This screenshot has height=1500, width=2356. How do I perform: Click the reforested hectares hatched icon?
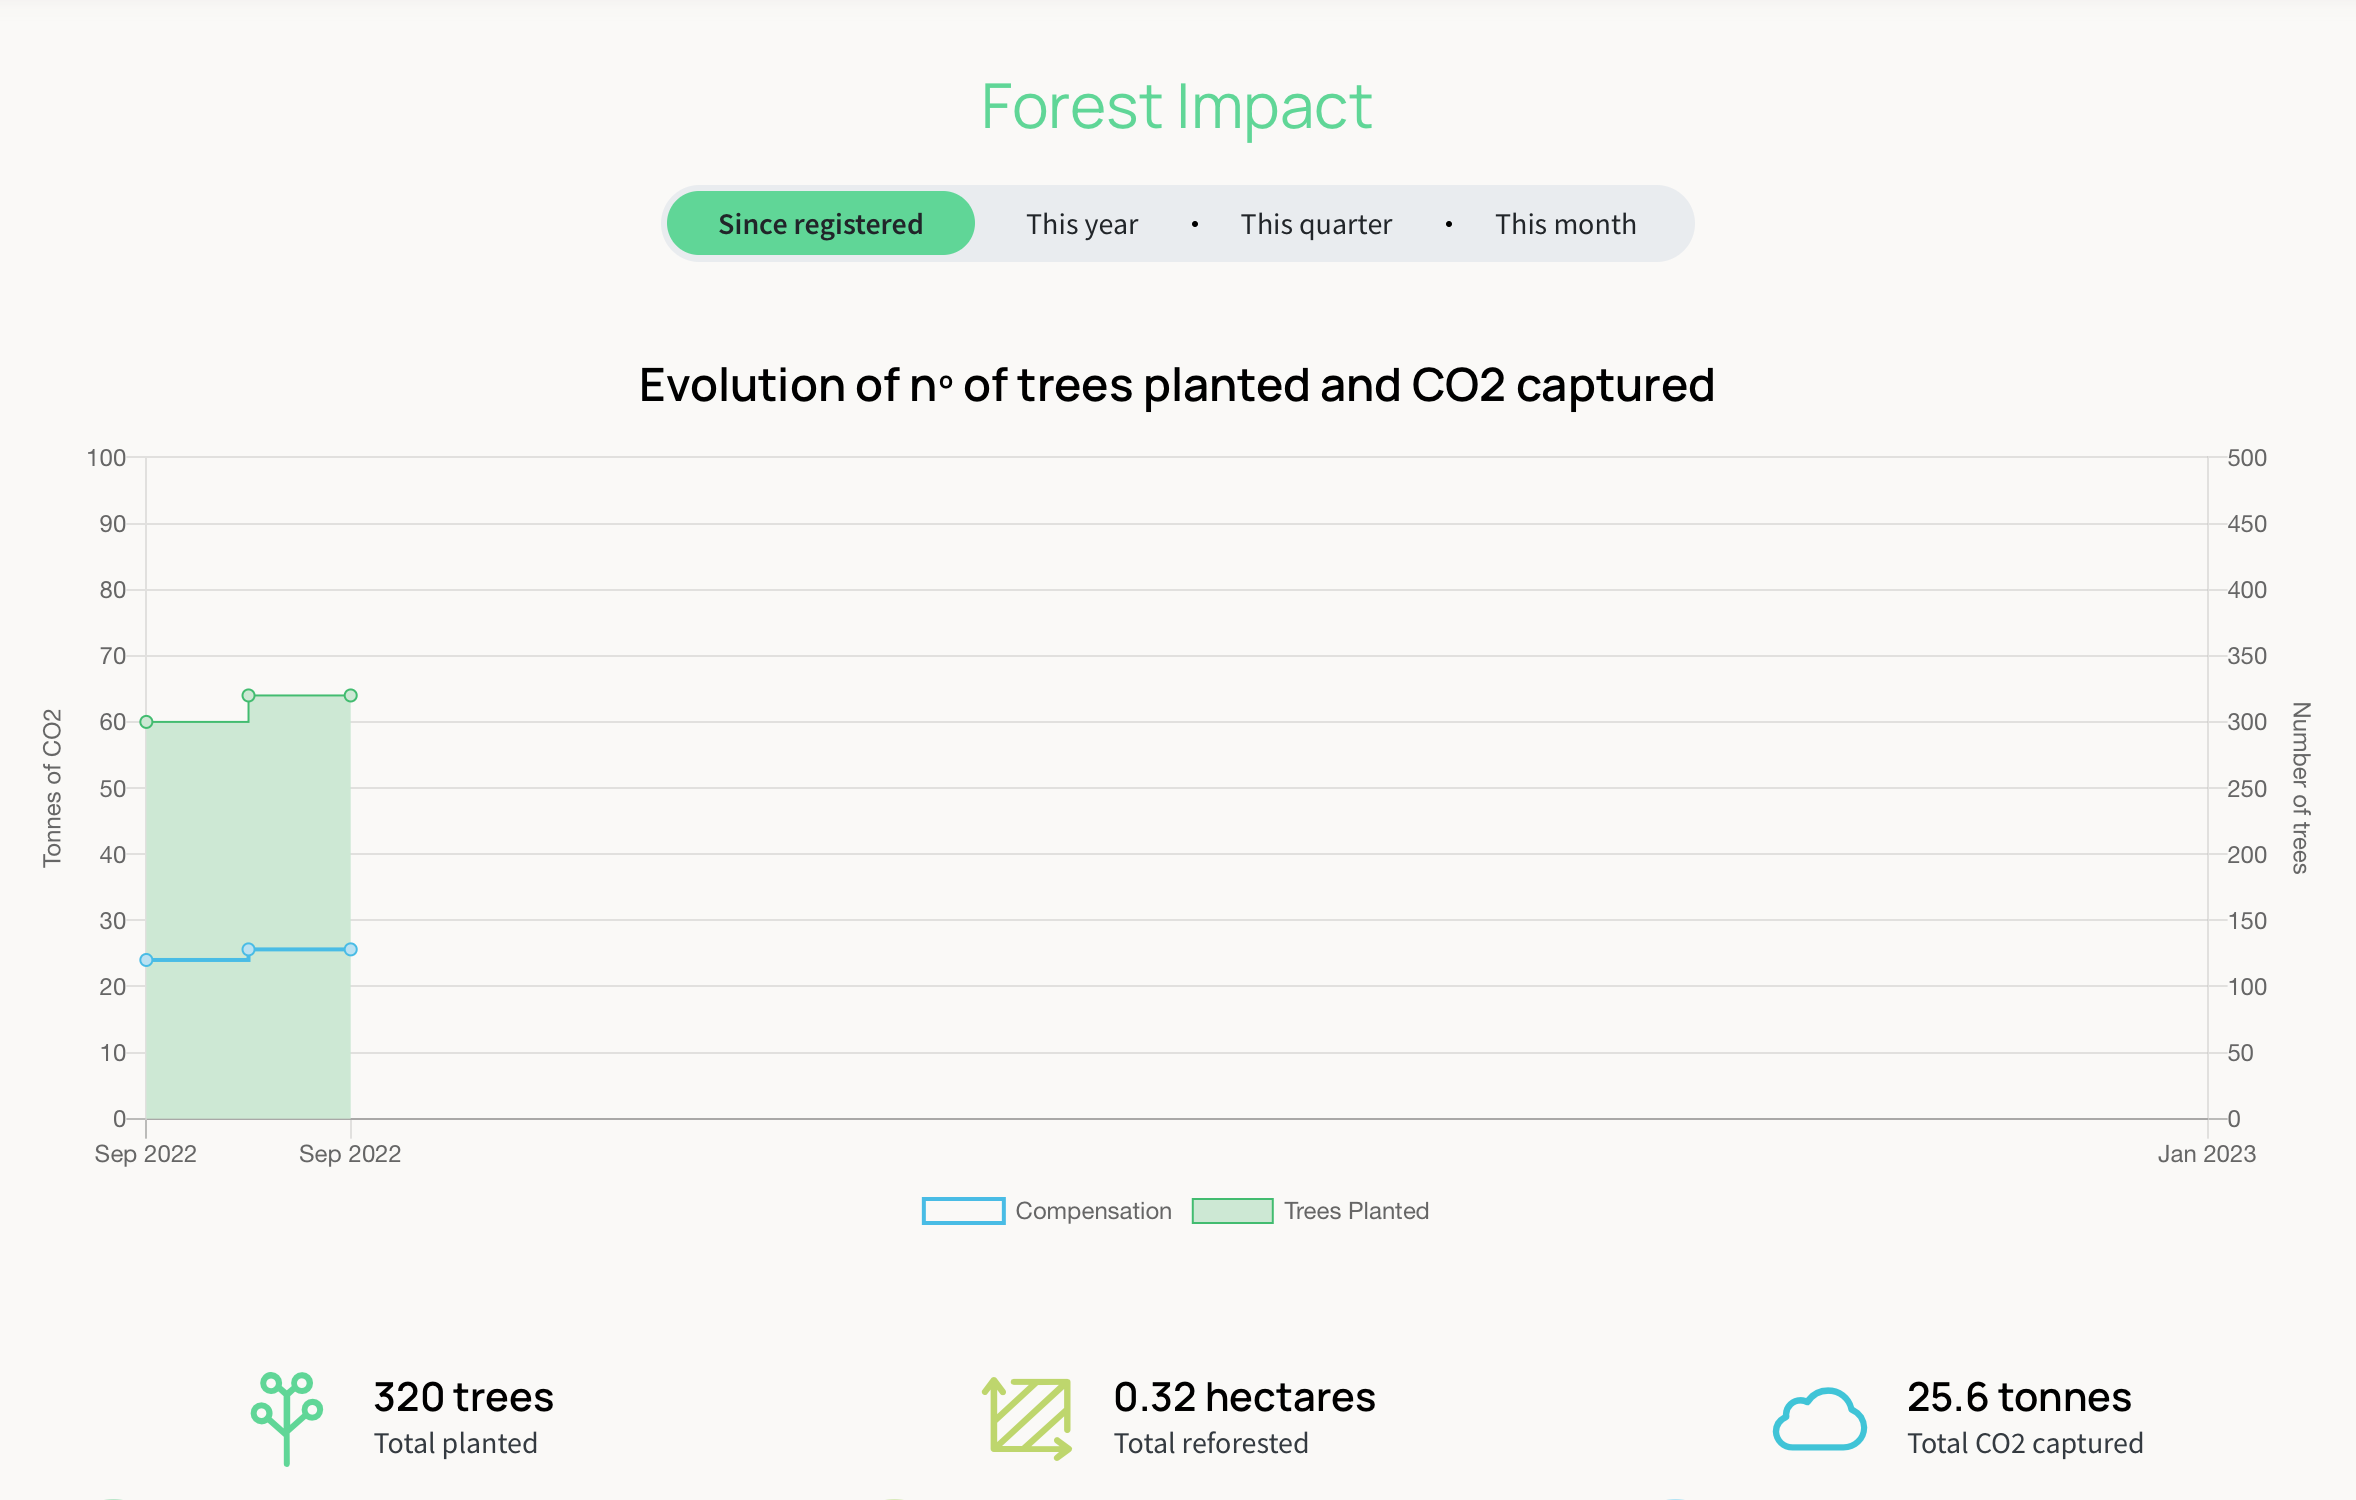pyautogui.click(x=1027, y=1418)
